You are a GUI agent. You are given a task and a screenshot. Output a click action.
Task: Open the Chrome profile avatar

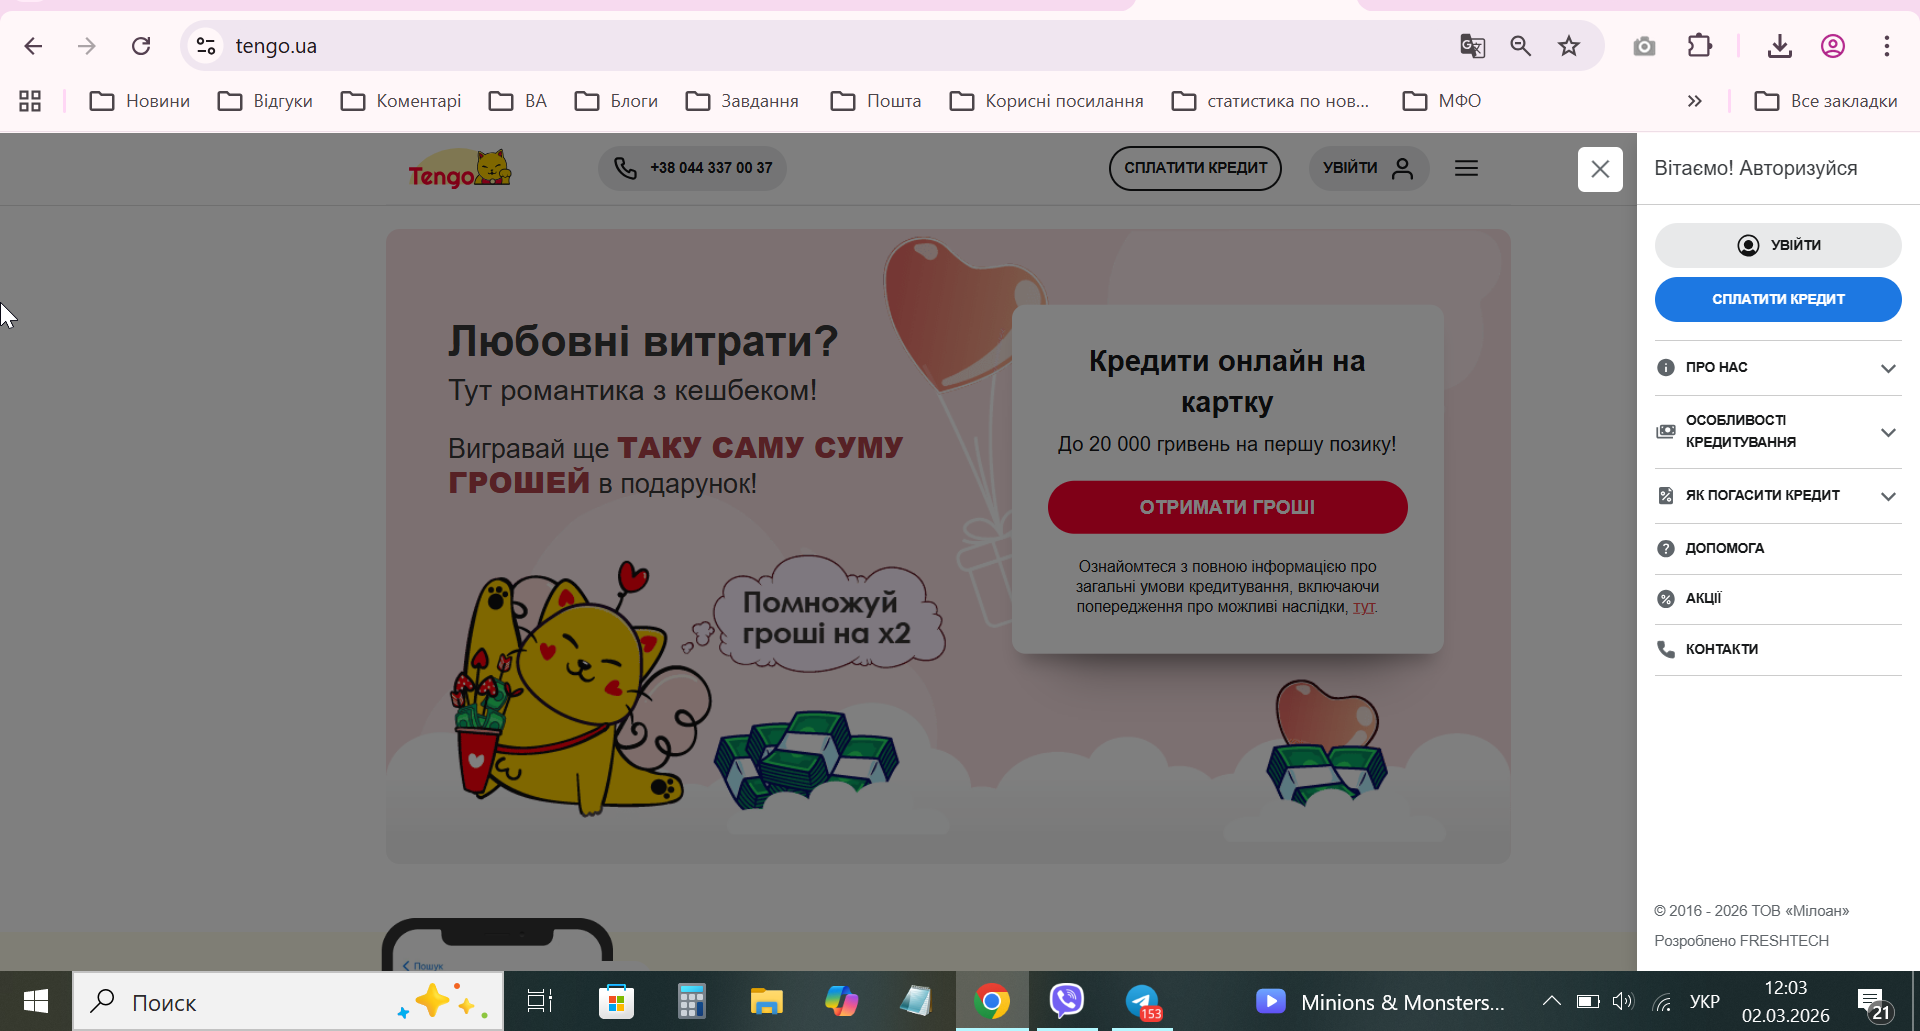pyautogui.click(x=1832, y=46)
